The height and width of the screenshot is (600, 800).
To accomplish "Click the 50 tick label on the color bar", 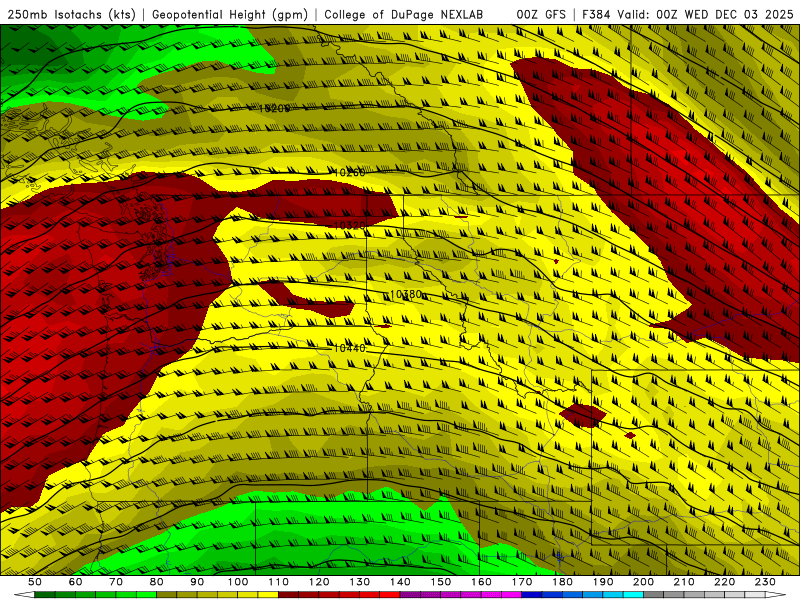I will click(x=35, y=582).
